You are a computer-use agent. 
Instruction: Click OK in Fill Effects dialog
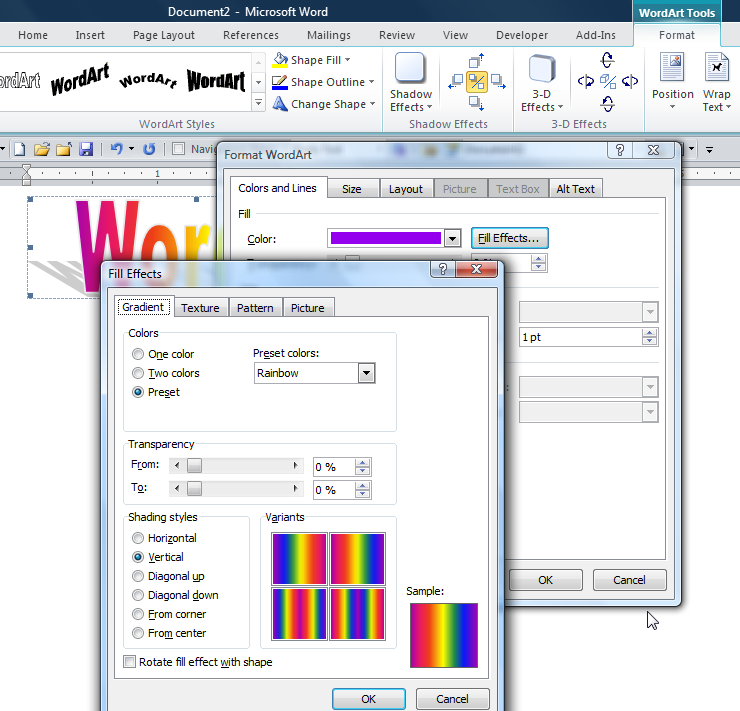[369, 699]
